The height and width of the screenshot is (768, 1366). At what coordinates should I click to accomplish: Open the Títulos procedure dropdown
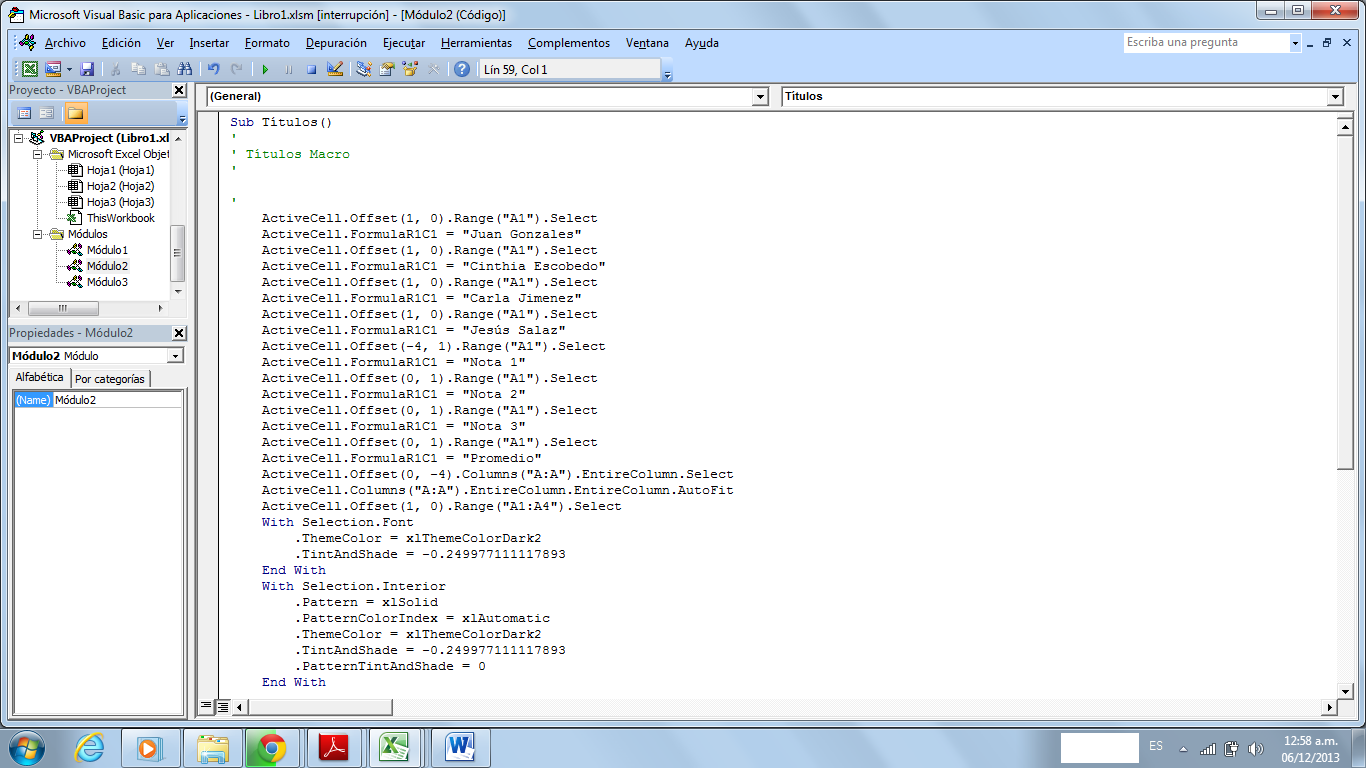pyautogui.click(x=1335, y=97)
